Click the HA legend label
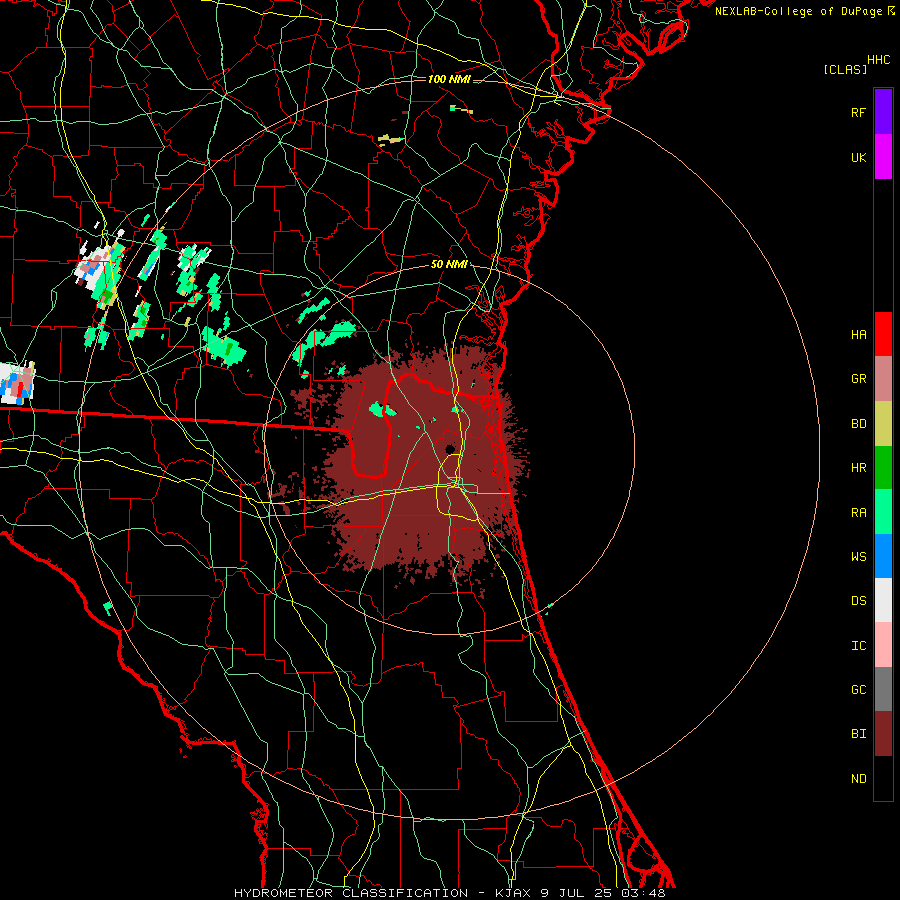Viewport: 900px width, 900px height. tap(858, 334)
